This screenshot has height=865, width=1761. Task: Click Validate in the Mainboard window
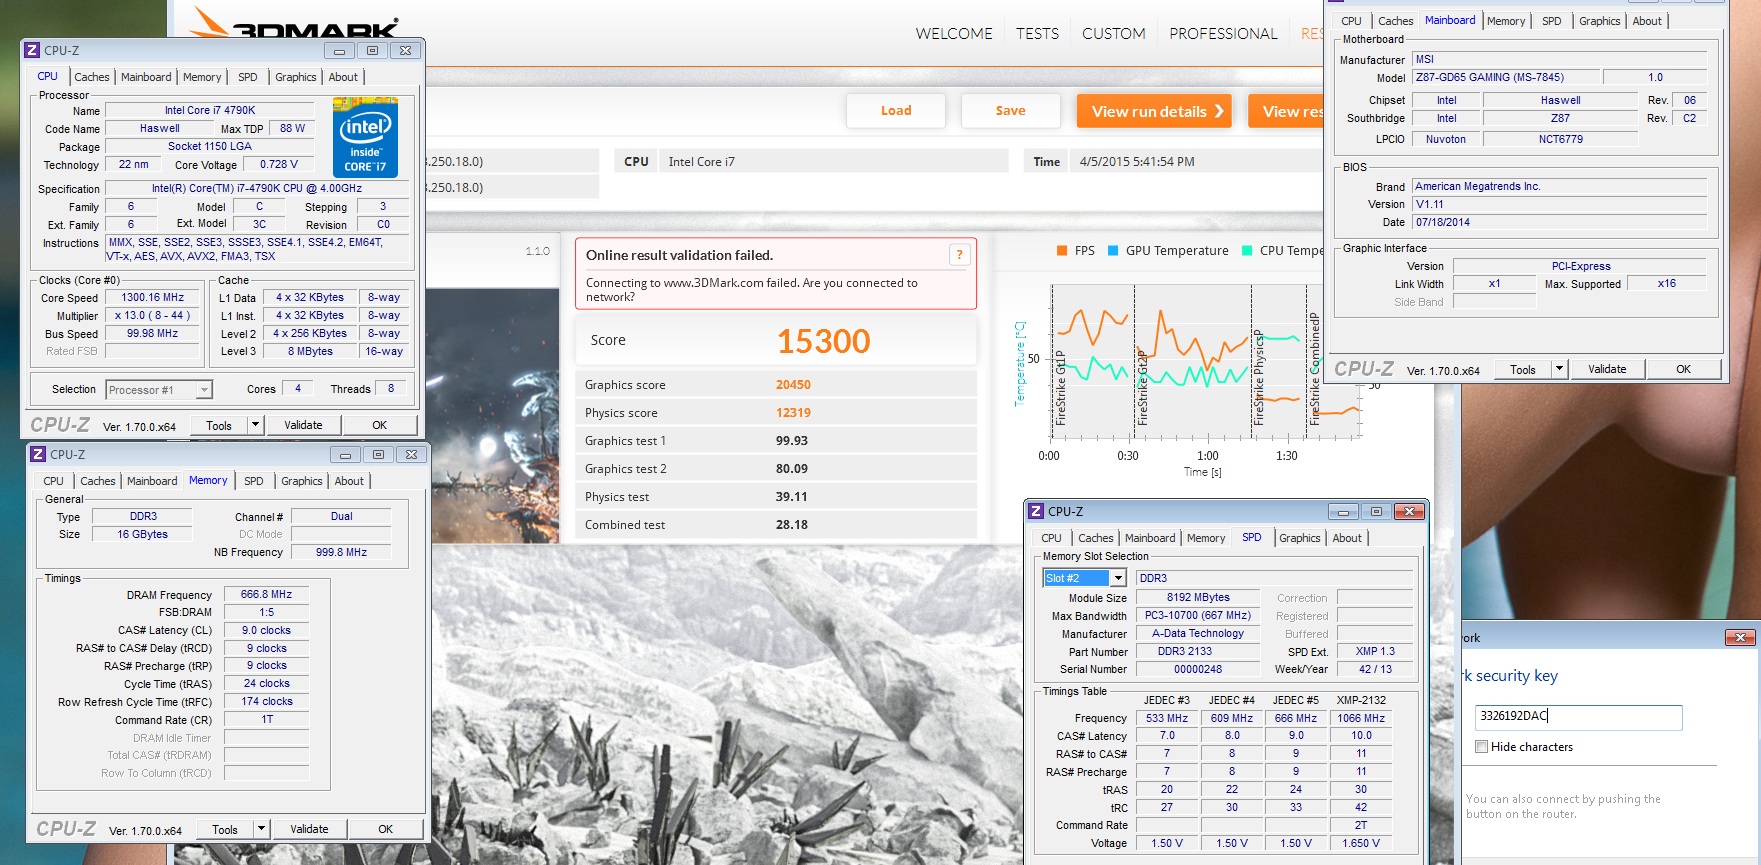point(1607,369)
